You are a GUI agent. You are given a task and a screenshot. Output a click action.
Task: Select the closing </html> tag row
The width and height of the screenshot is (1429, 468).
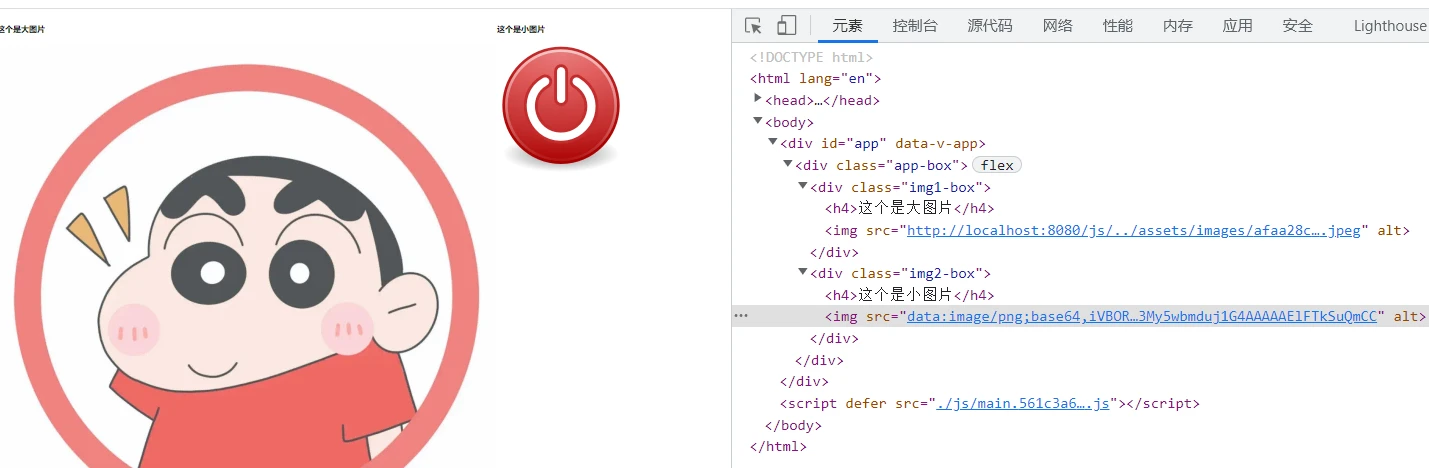(x=778, y=447)
